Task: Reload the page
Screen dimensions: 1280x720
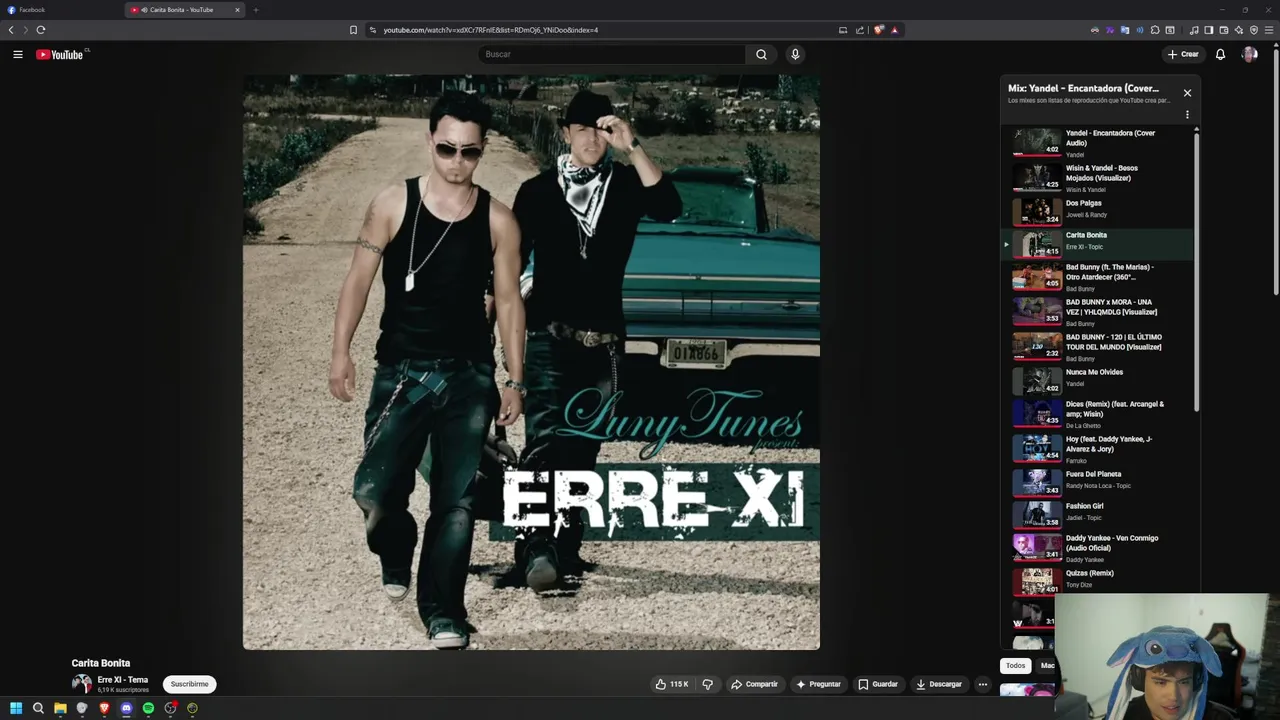Action: (x=41, y=30)
